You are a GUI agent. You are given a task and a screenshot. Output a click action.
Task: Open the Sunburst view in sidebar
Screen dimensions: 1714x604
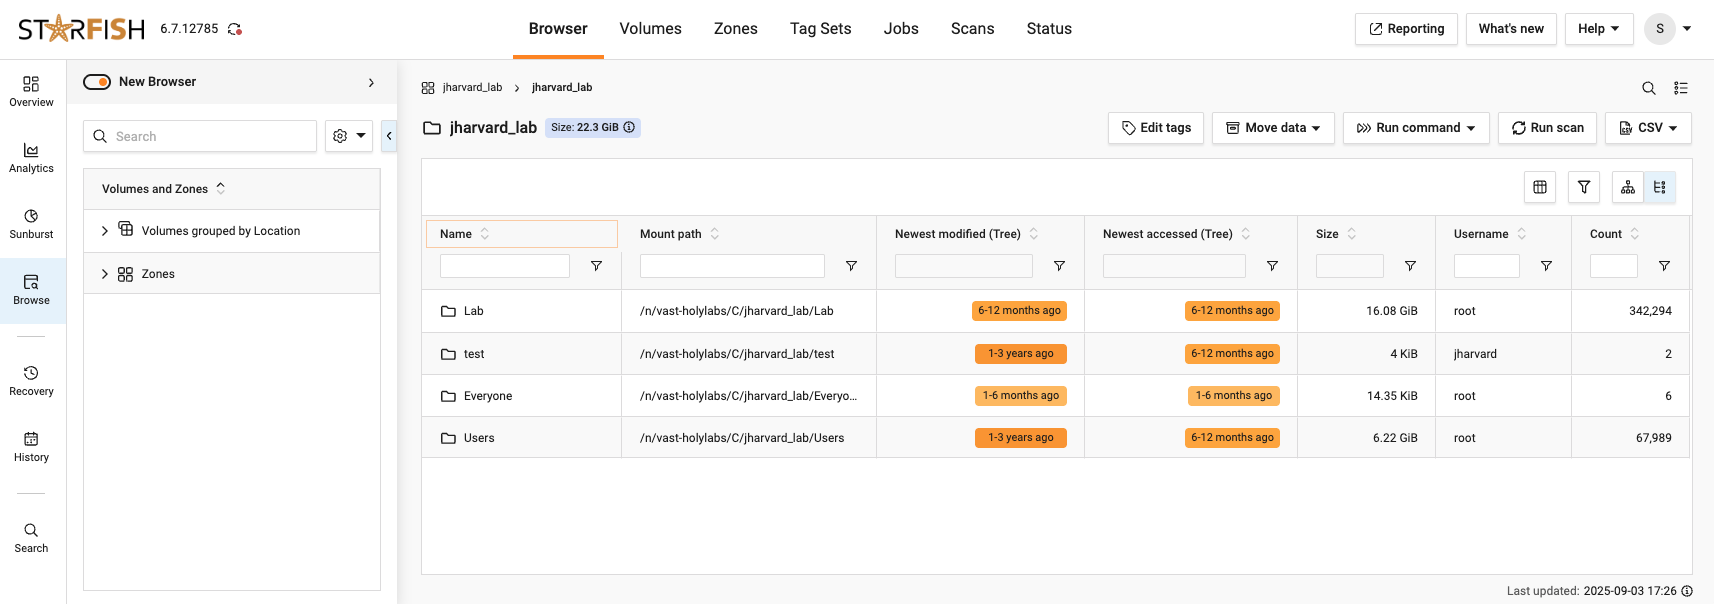[x=31, y=224]
